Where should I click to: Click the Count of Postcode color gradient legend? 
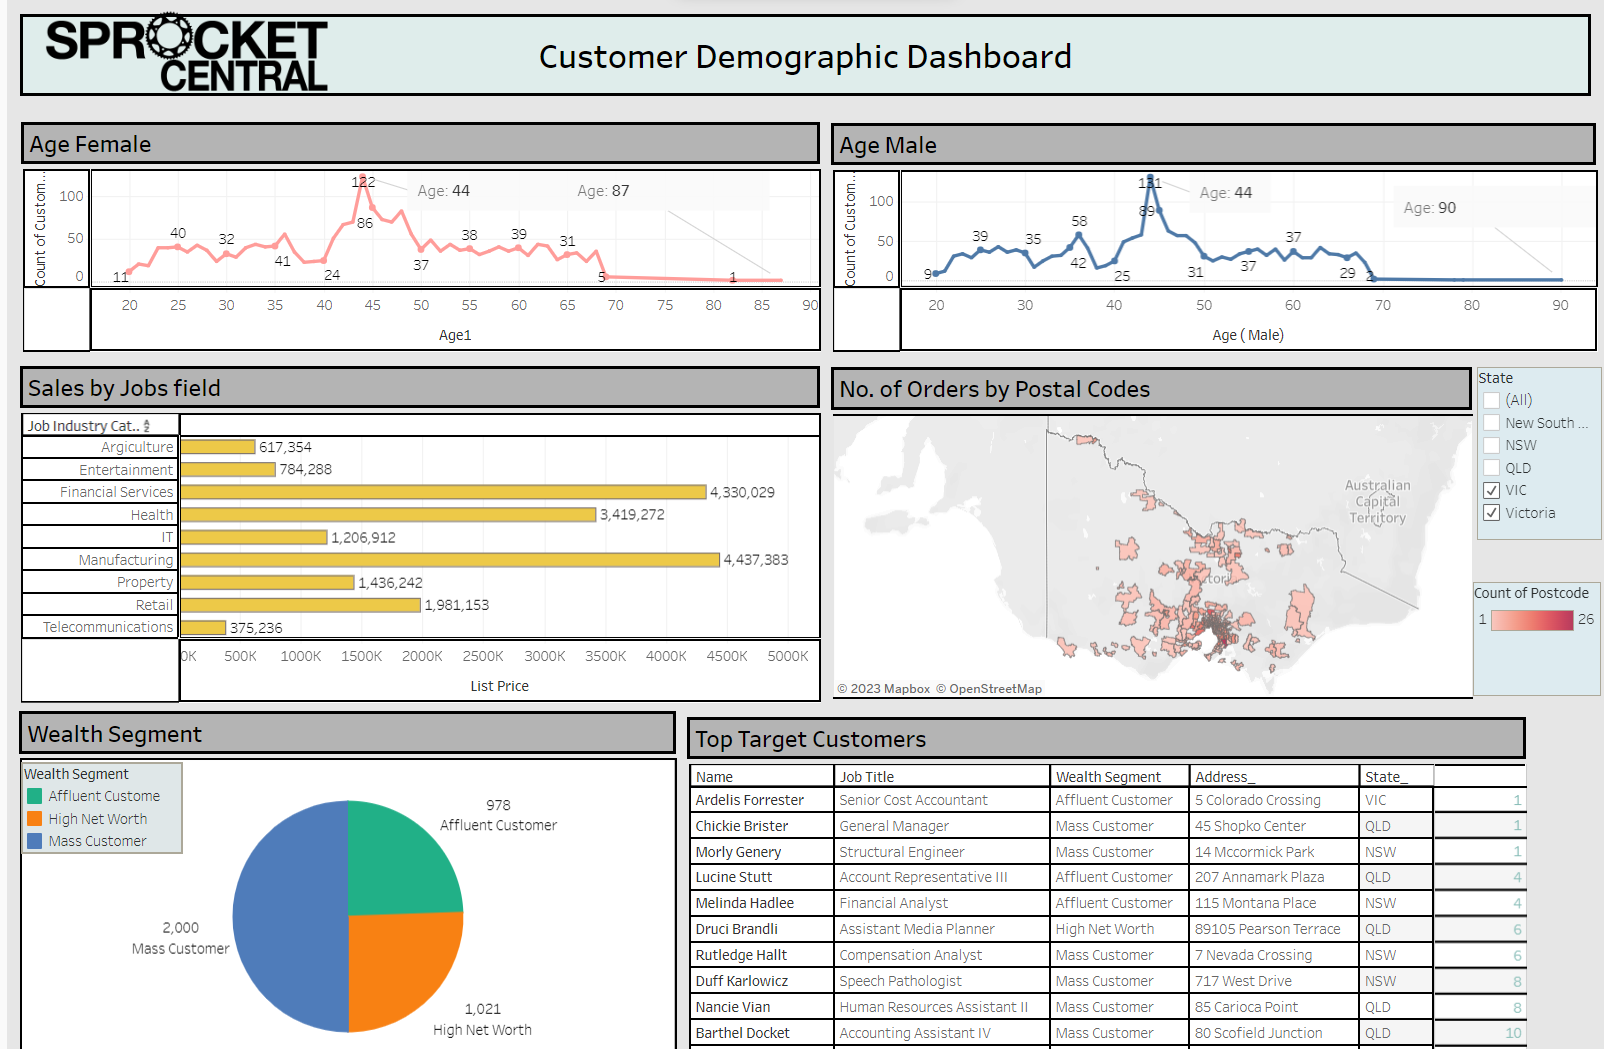point(1531,620)
